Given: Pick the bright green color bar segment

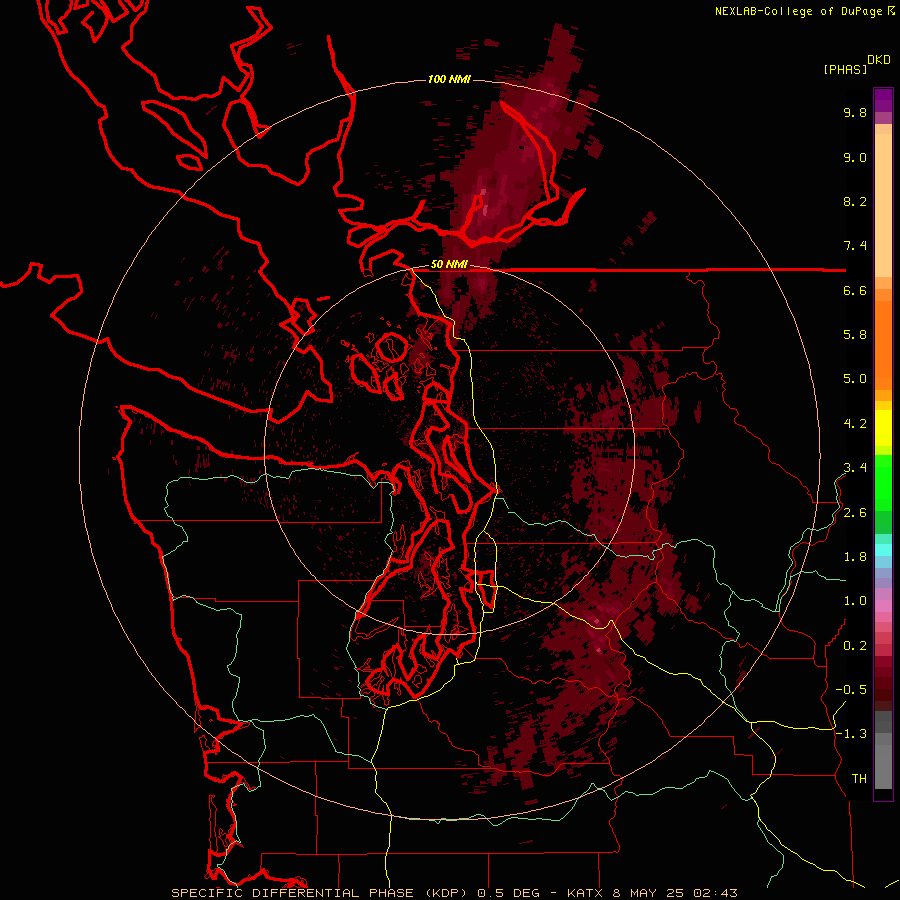Looking at the screenshot, I should [883, 482].
